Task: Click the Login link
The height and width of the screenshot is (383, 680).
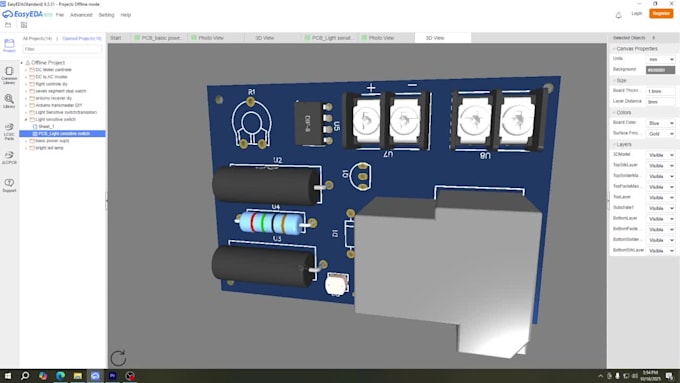Action: tap(637, 14)
